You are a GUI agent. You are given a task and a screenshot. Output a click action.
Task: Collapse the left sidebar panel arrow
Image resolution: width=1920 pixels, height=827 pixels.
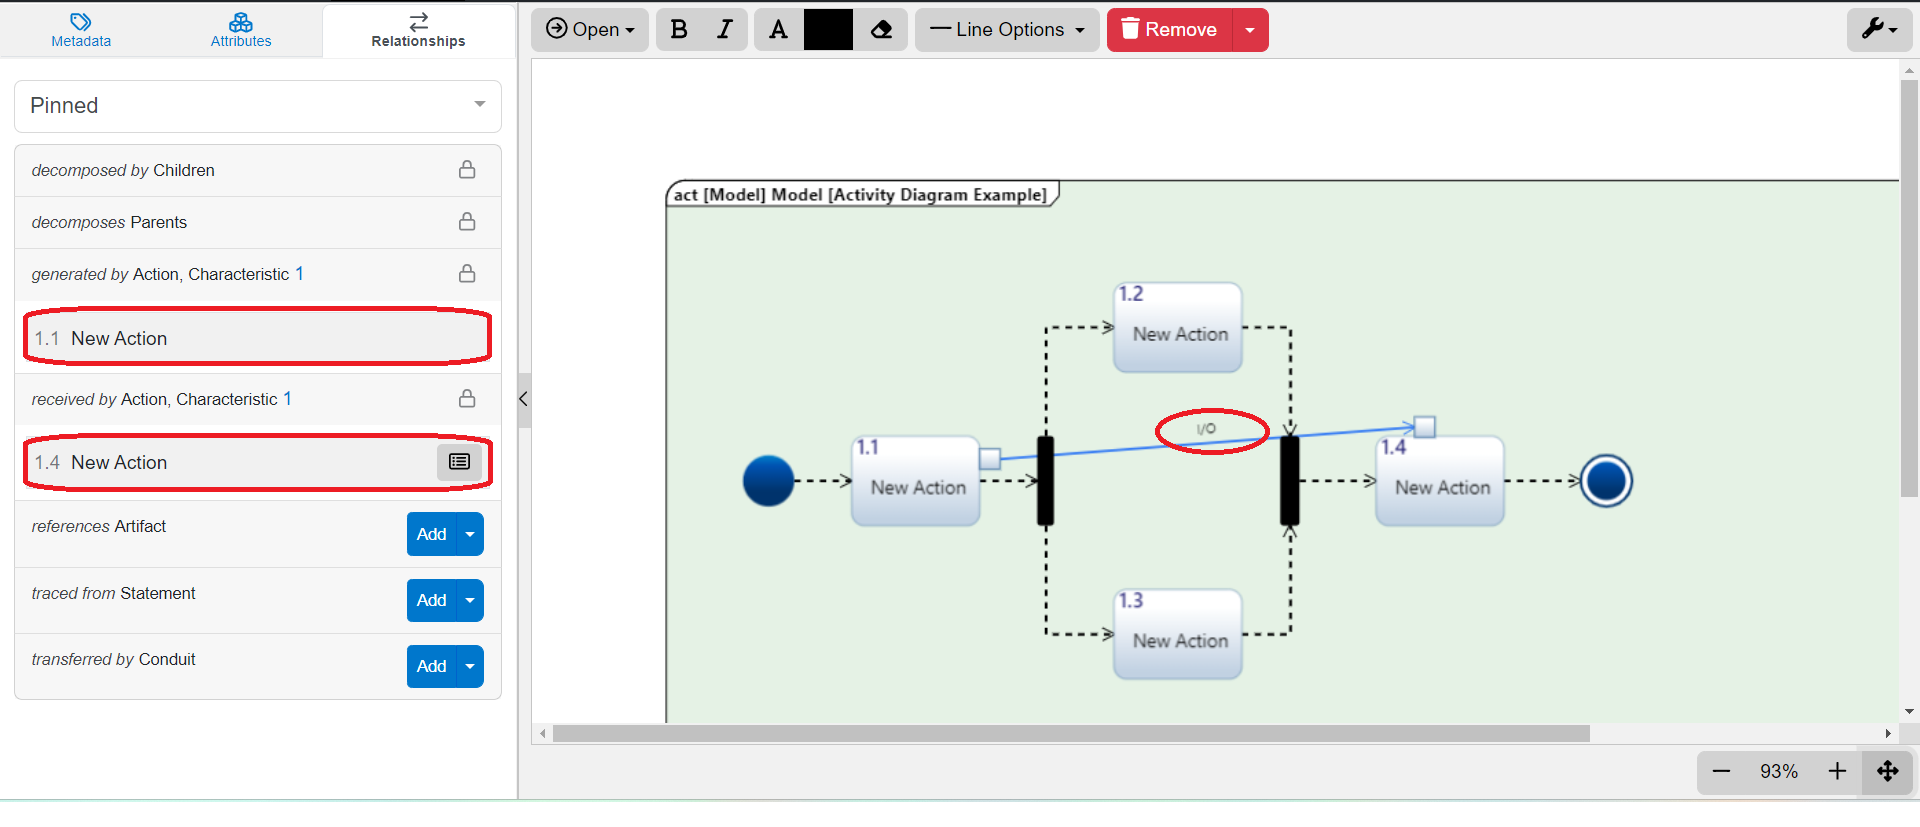coord(523,399)
